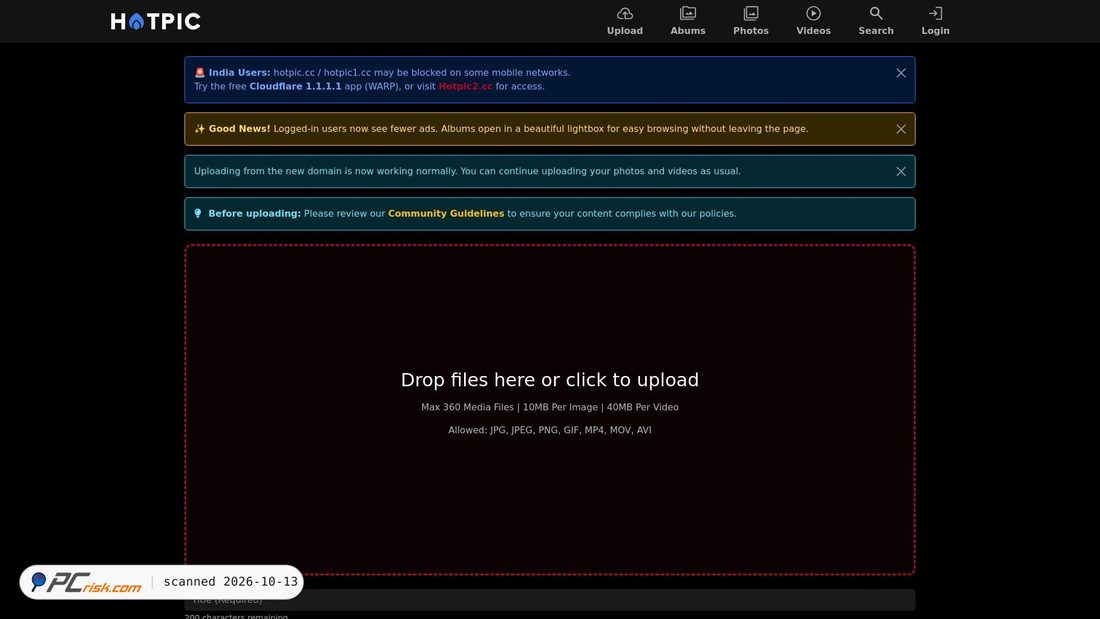Image resolution: width=1100 pixels, height=619 pixels.
Task: Click the siren icon beside India Users
Action: (199, 72)
